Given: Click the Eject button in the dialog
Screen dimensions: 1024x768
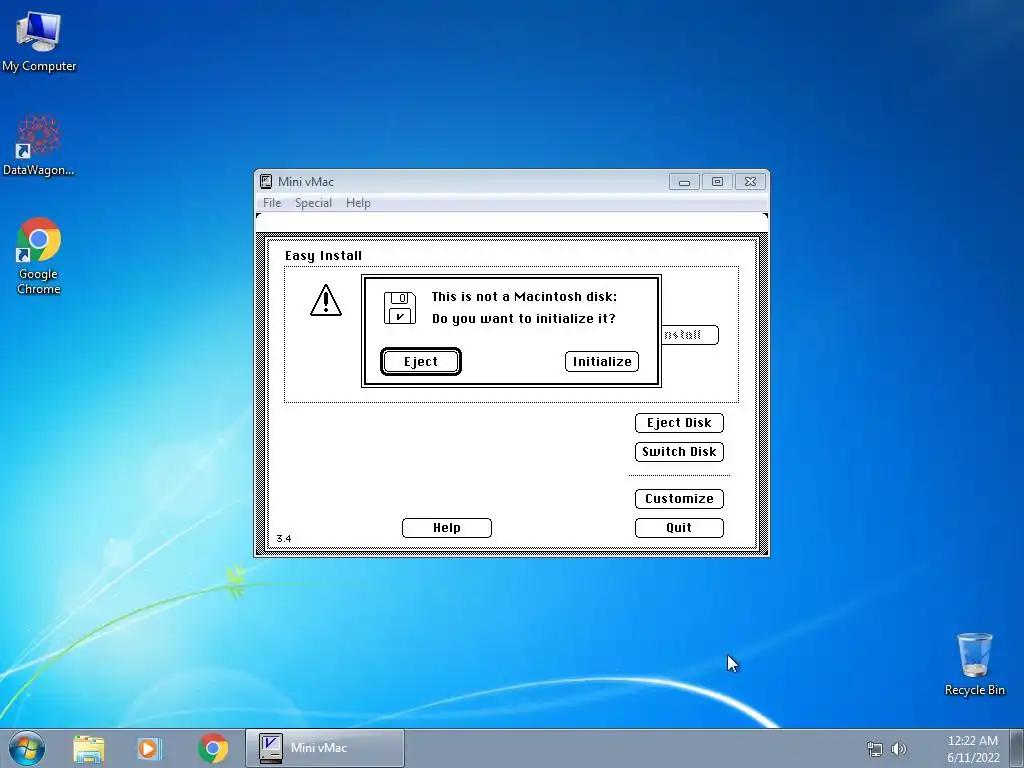Looking at the screenshot, I should click(421, 362).
